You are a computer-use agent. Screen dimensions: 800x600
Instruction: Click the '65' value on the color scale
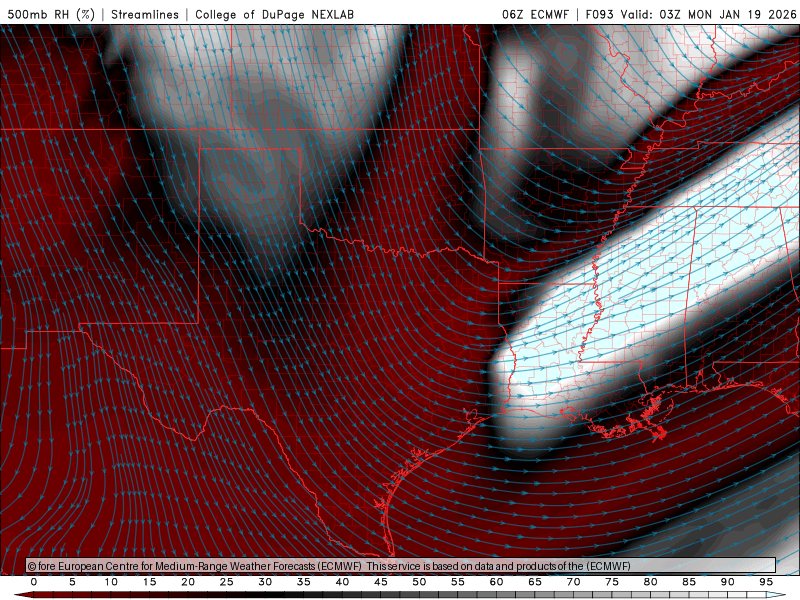tap(535, 582)
